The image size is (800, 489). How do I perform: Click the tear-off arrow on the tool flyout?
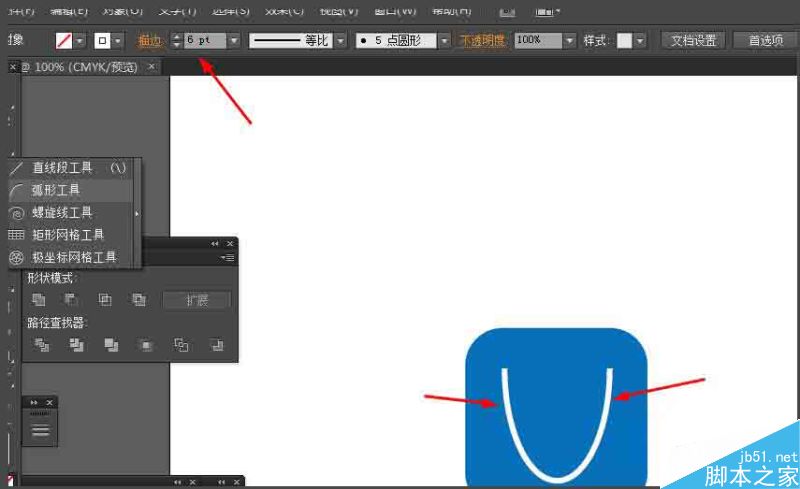[x=137, y=213]
